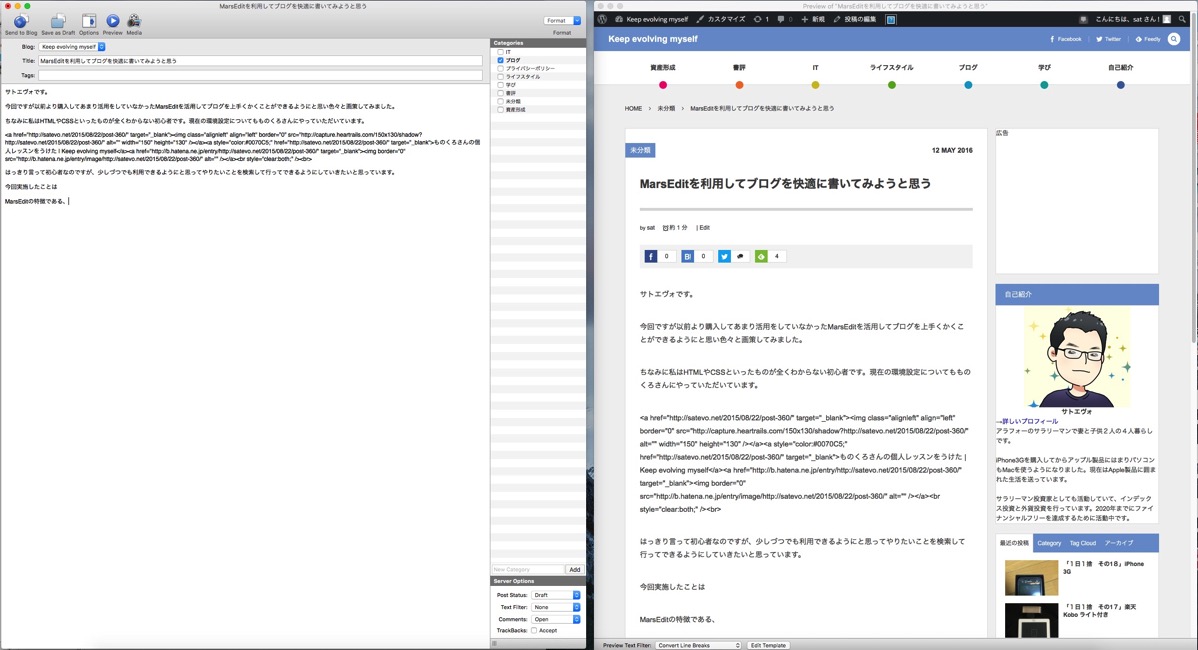Click the orange dot under 書評
The height and width of the screenshot is (650, 1198).
tap(739, 85)
